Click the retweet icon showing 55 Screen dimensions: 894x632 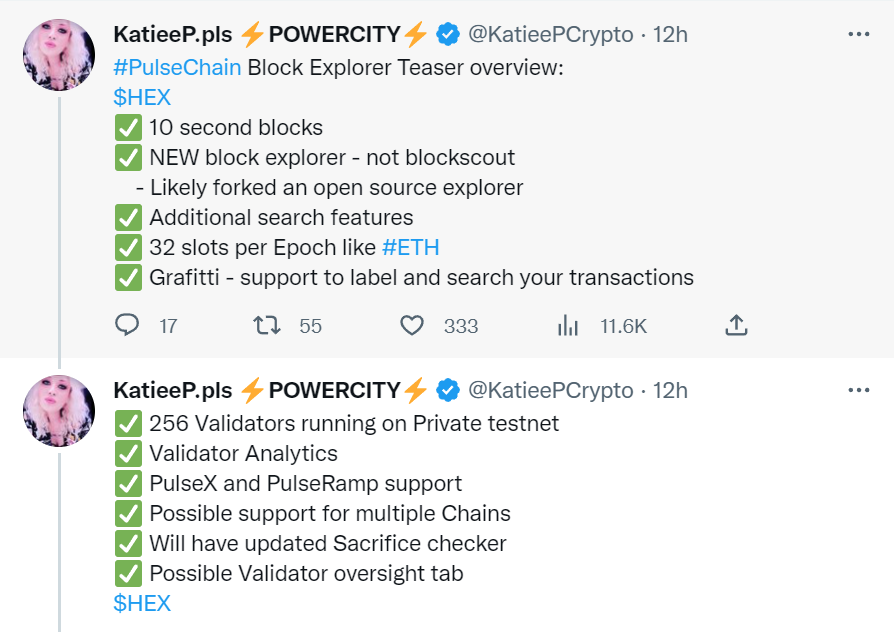pos(267,326)
